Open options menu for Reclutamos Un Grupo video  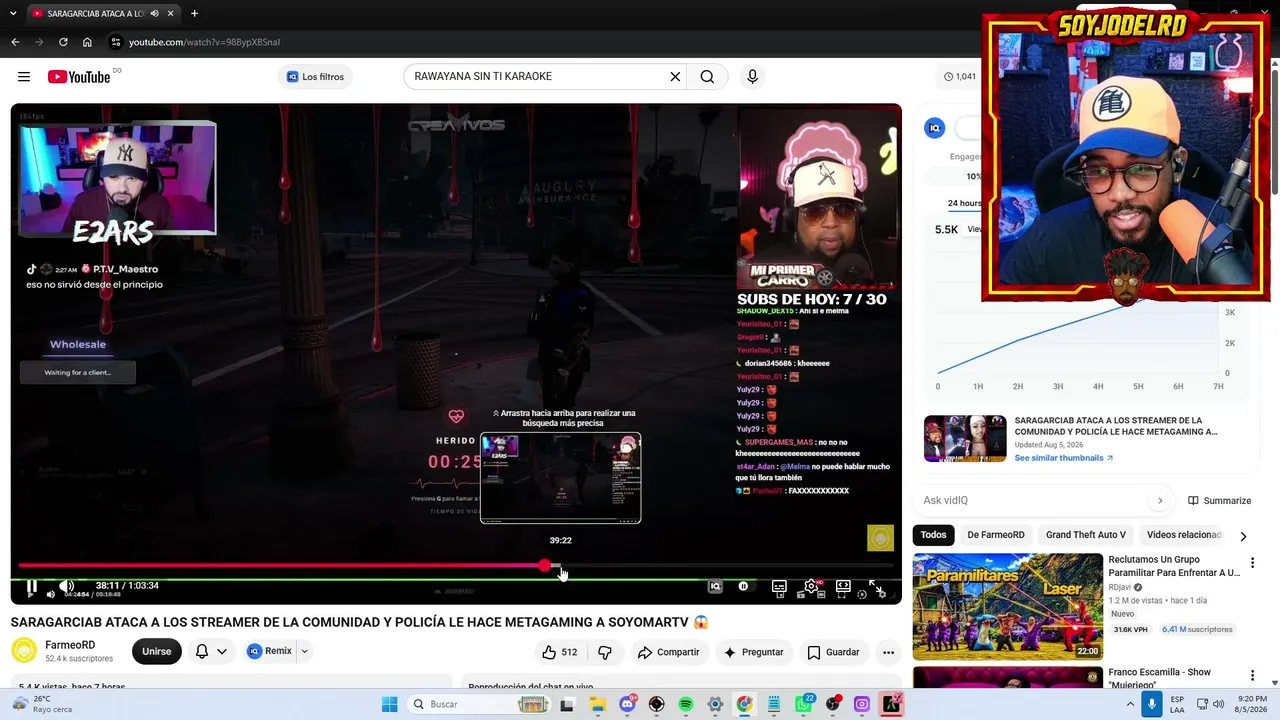pyautogui.click(x=1252, y=563)
